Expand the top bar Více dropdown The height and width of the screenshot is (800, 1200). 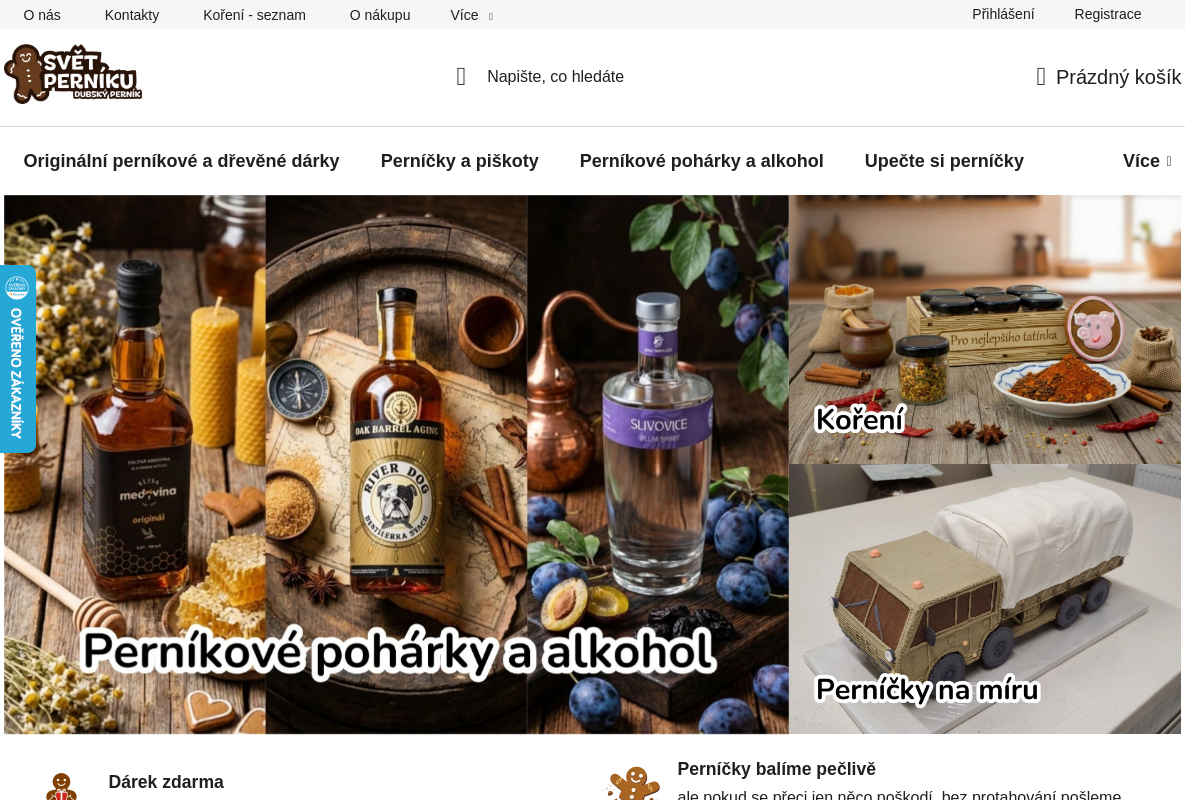[471, 15]
